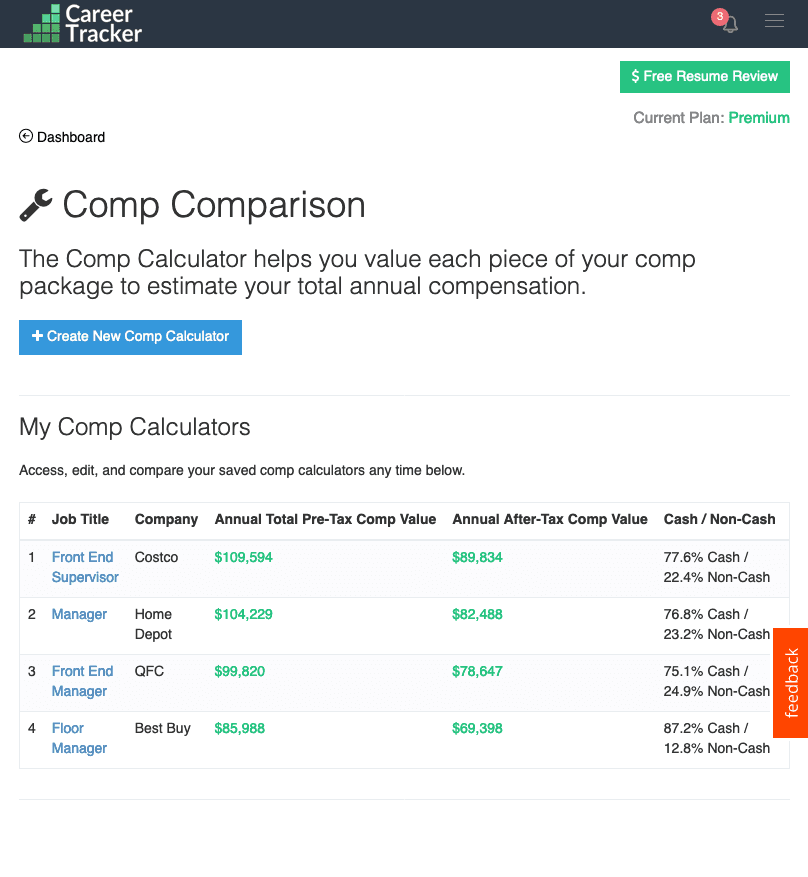Click the back arrow beside Dashboard

coord(25,136)
